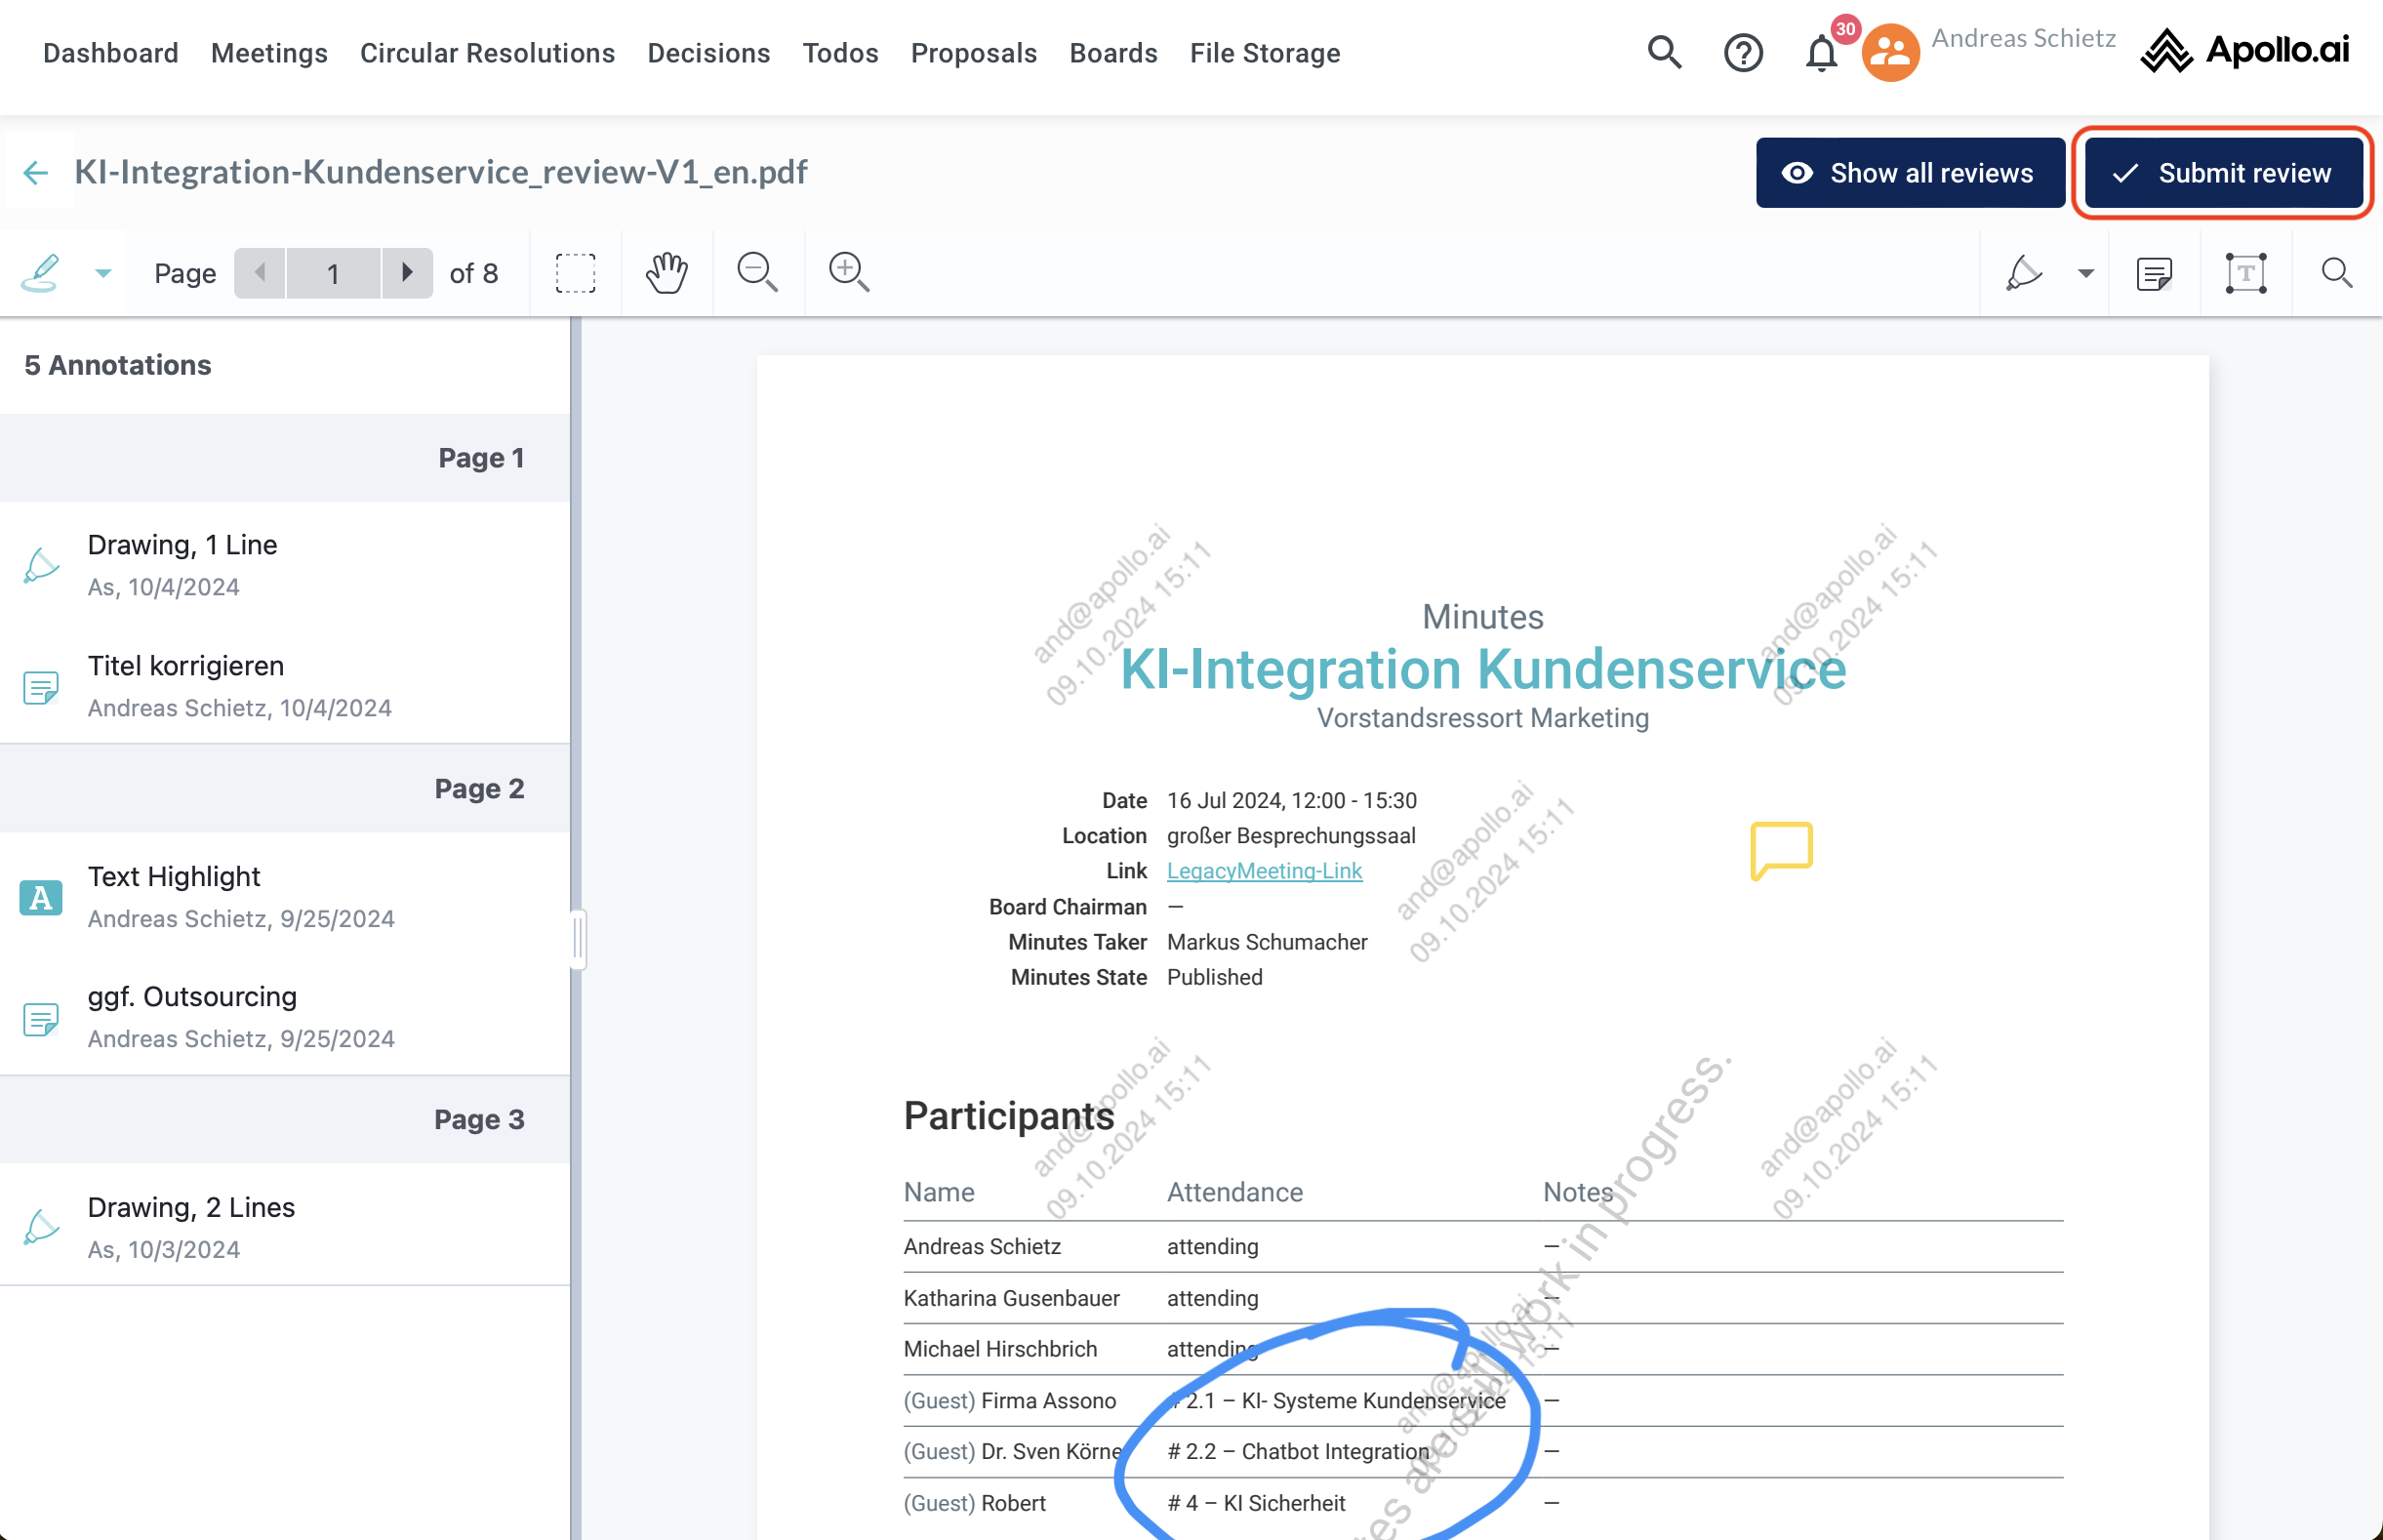Open the LegacyMeeting-Link hyperlink

point(1264,871)
